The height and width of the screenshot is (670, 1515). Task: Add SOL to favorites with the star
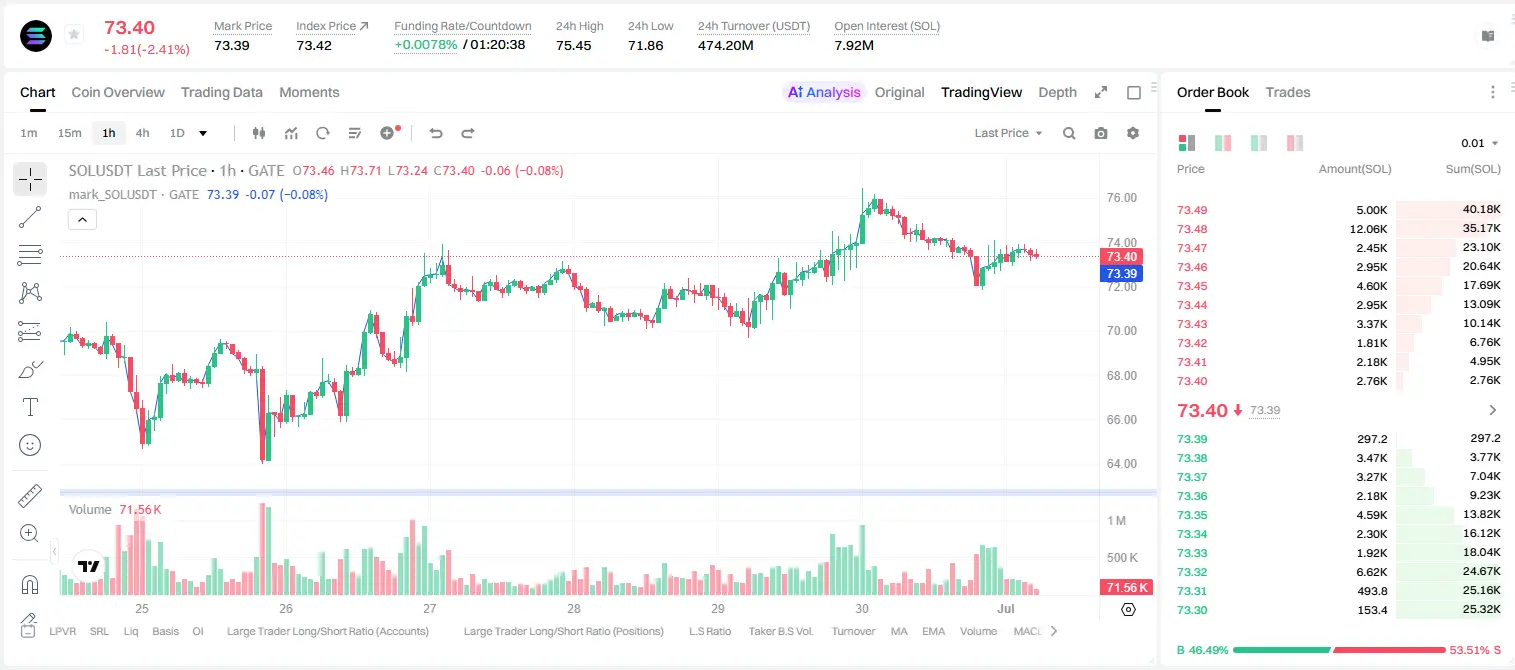tap(74, 35)
